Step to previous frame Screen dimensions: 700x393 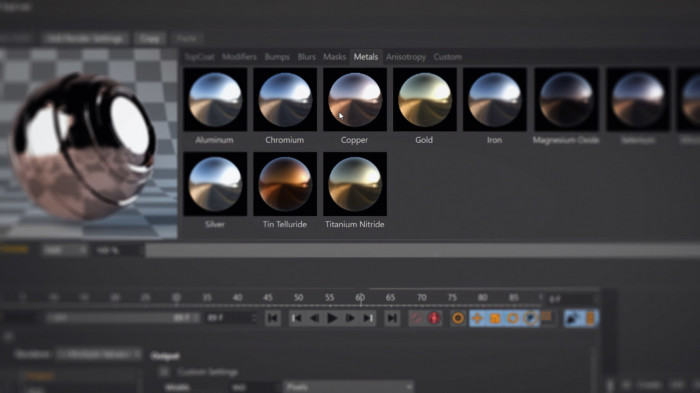tap(314, 318)
